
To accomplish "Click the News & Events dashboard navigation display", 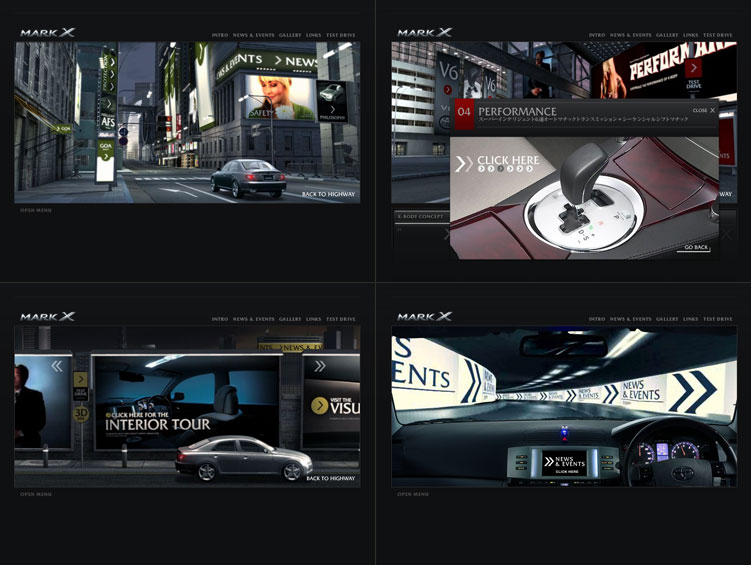I will click(x=564, y=463).
